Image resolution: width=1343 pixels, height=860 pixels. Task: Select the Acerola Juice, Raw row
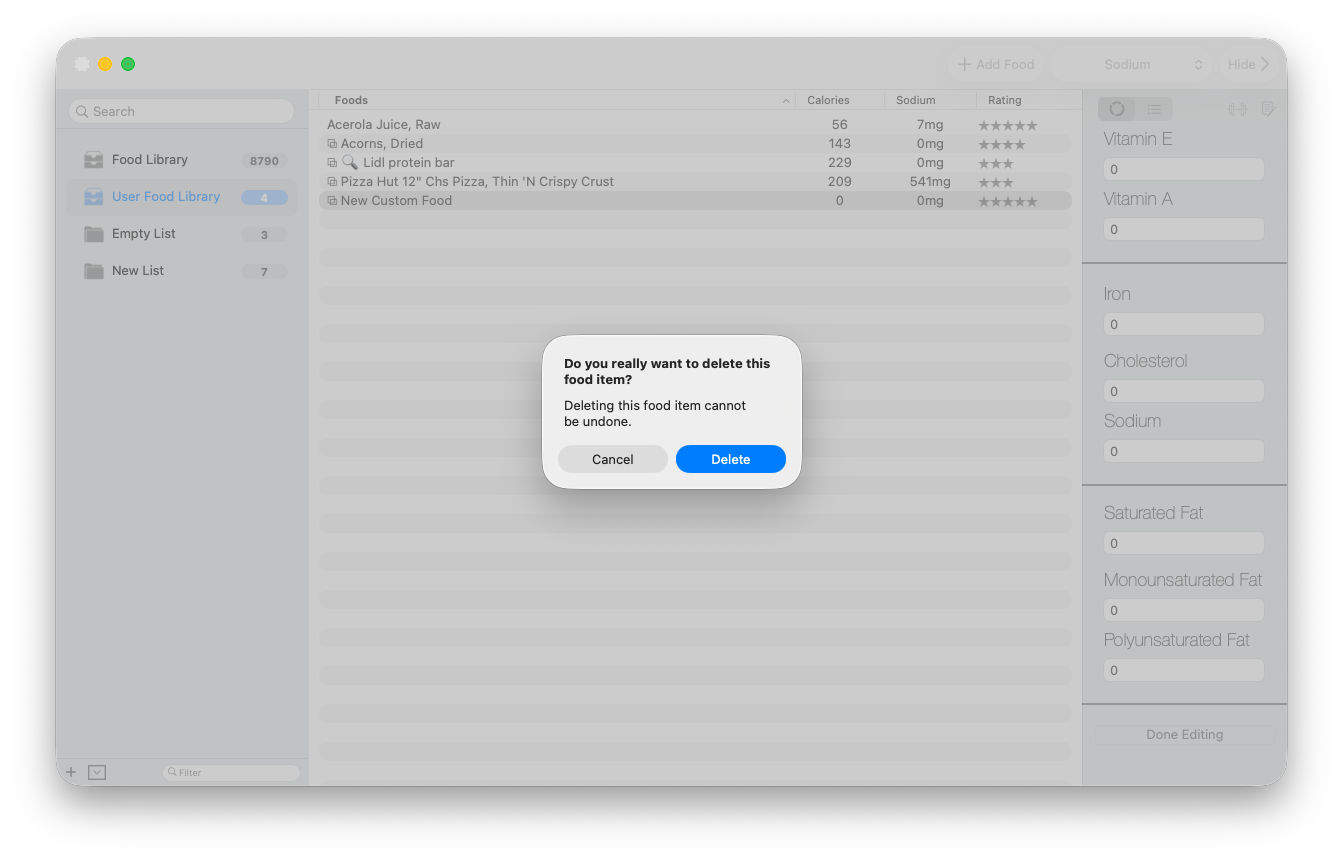tap(695, 125)
